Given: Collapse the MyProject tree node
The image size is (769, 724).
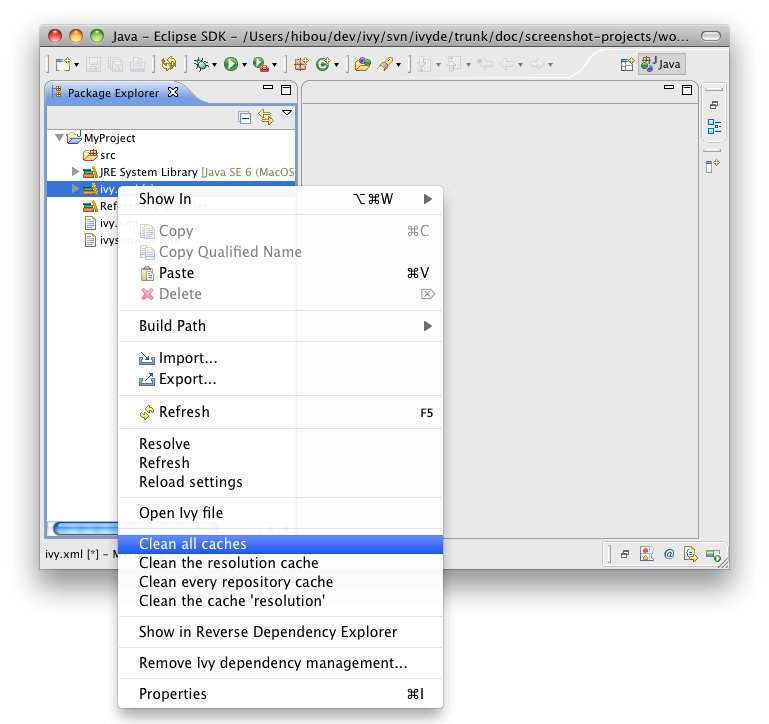Looking at the screenshot, I should click(x=60, y=138).
